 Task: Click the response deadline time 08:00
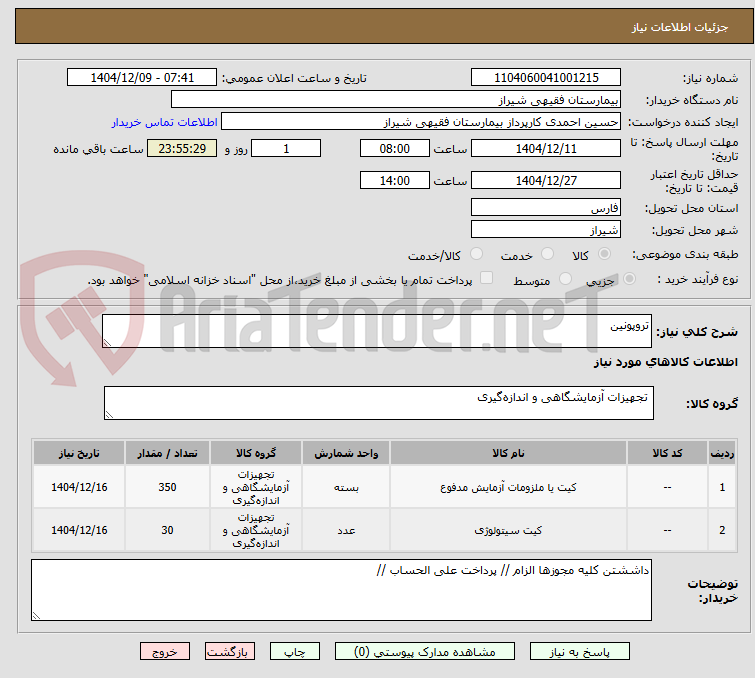395,148
